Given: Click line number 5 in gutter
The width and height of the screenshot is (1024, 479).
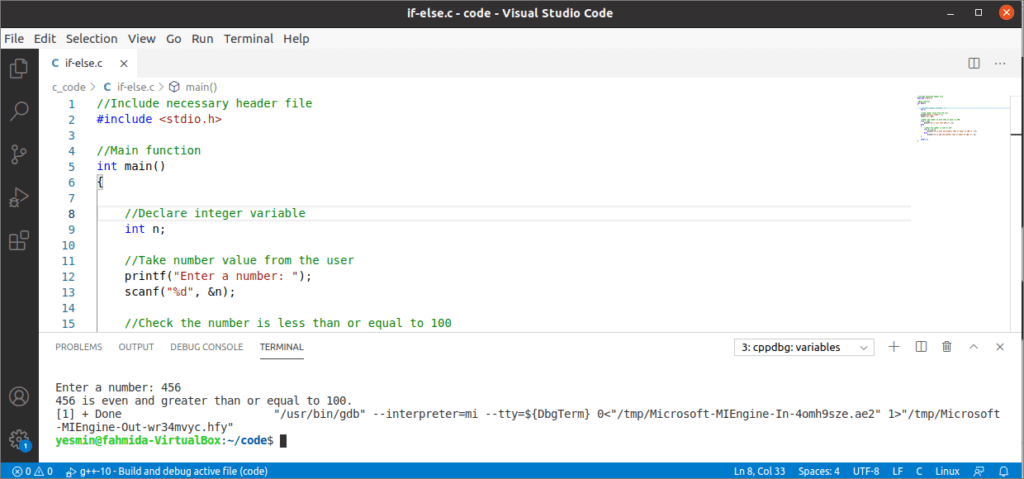Looking at the screenshot, I should 71,166.
